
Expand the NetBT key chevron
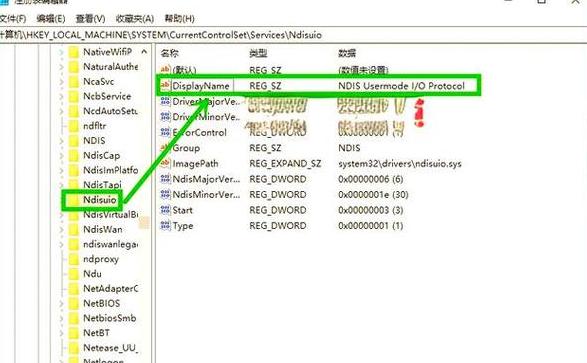(61, 333)
